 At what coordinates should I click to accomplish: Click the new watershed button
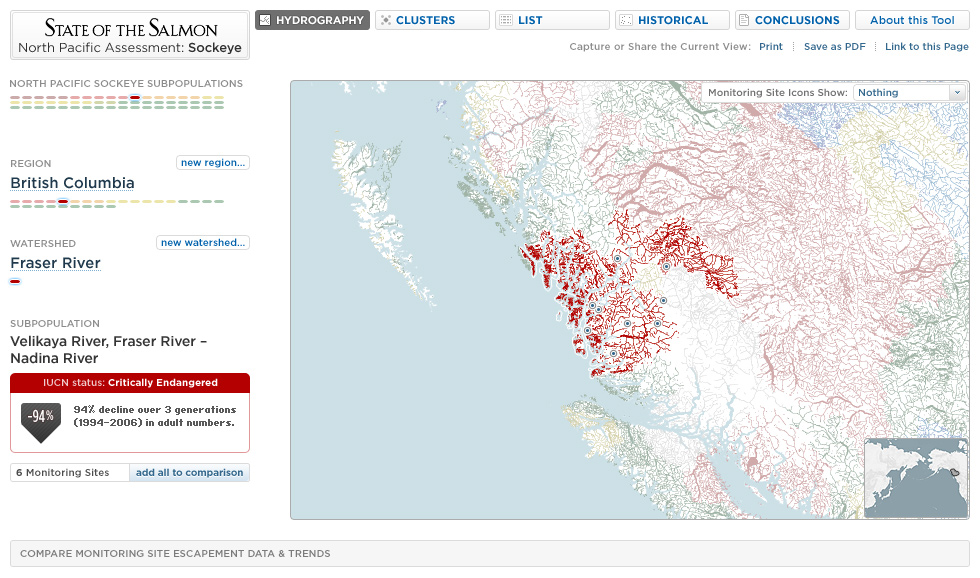(202, 242)
